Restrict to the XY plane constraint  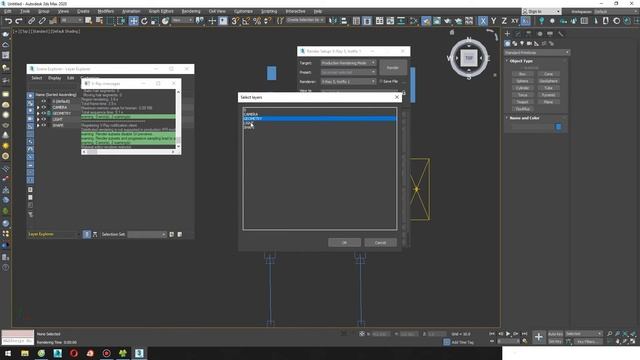pyautogui.click(x=515, y=21)
